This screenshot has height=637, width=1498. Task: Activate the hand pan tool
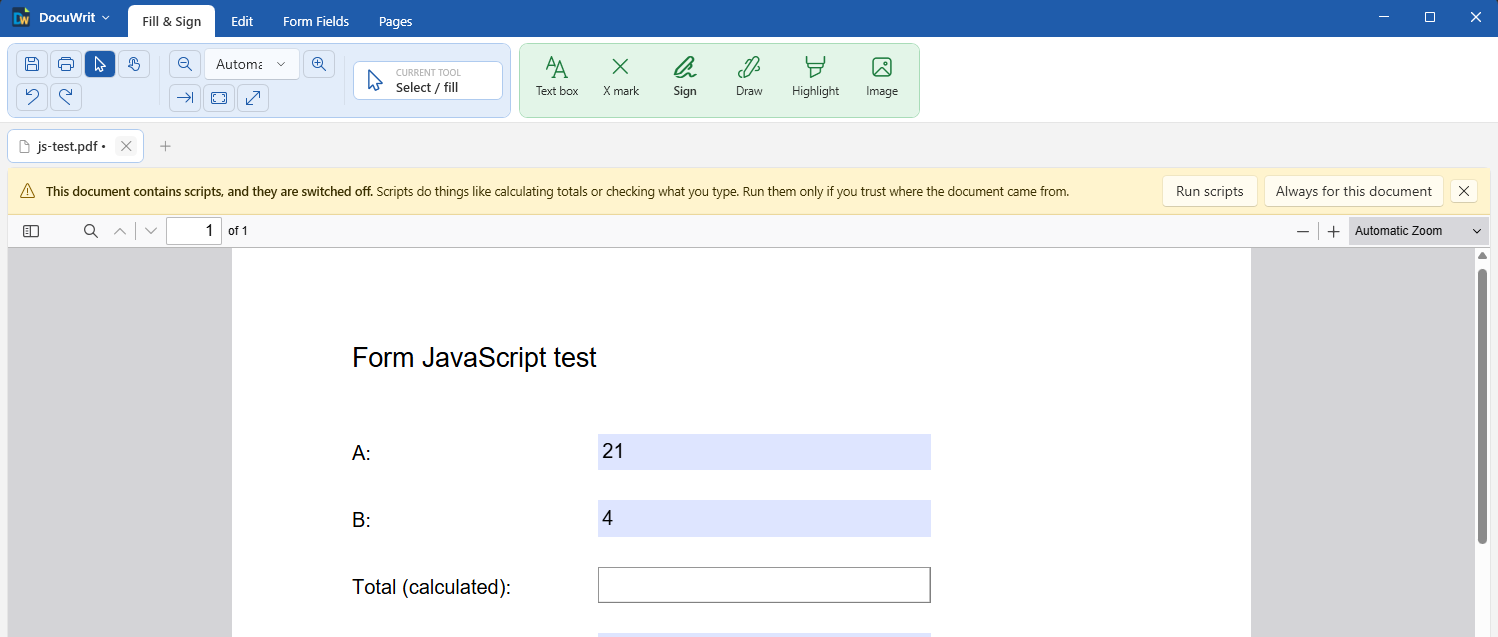point(134,64)
